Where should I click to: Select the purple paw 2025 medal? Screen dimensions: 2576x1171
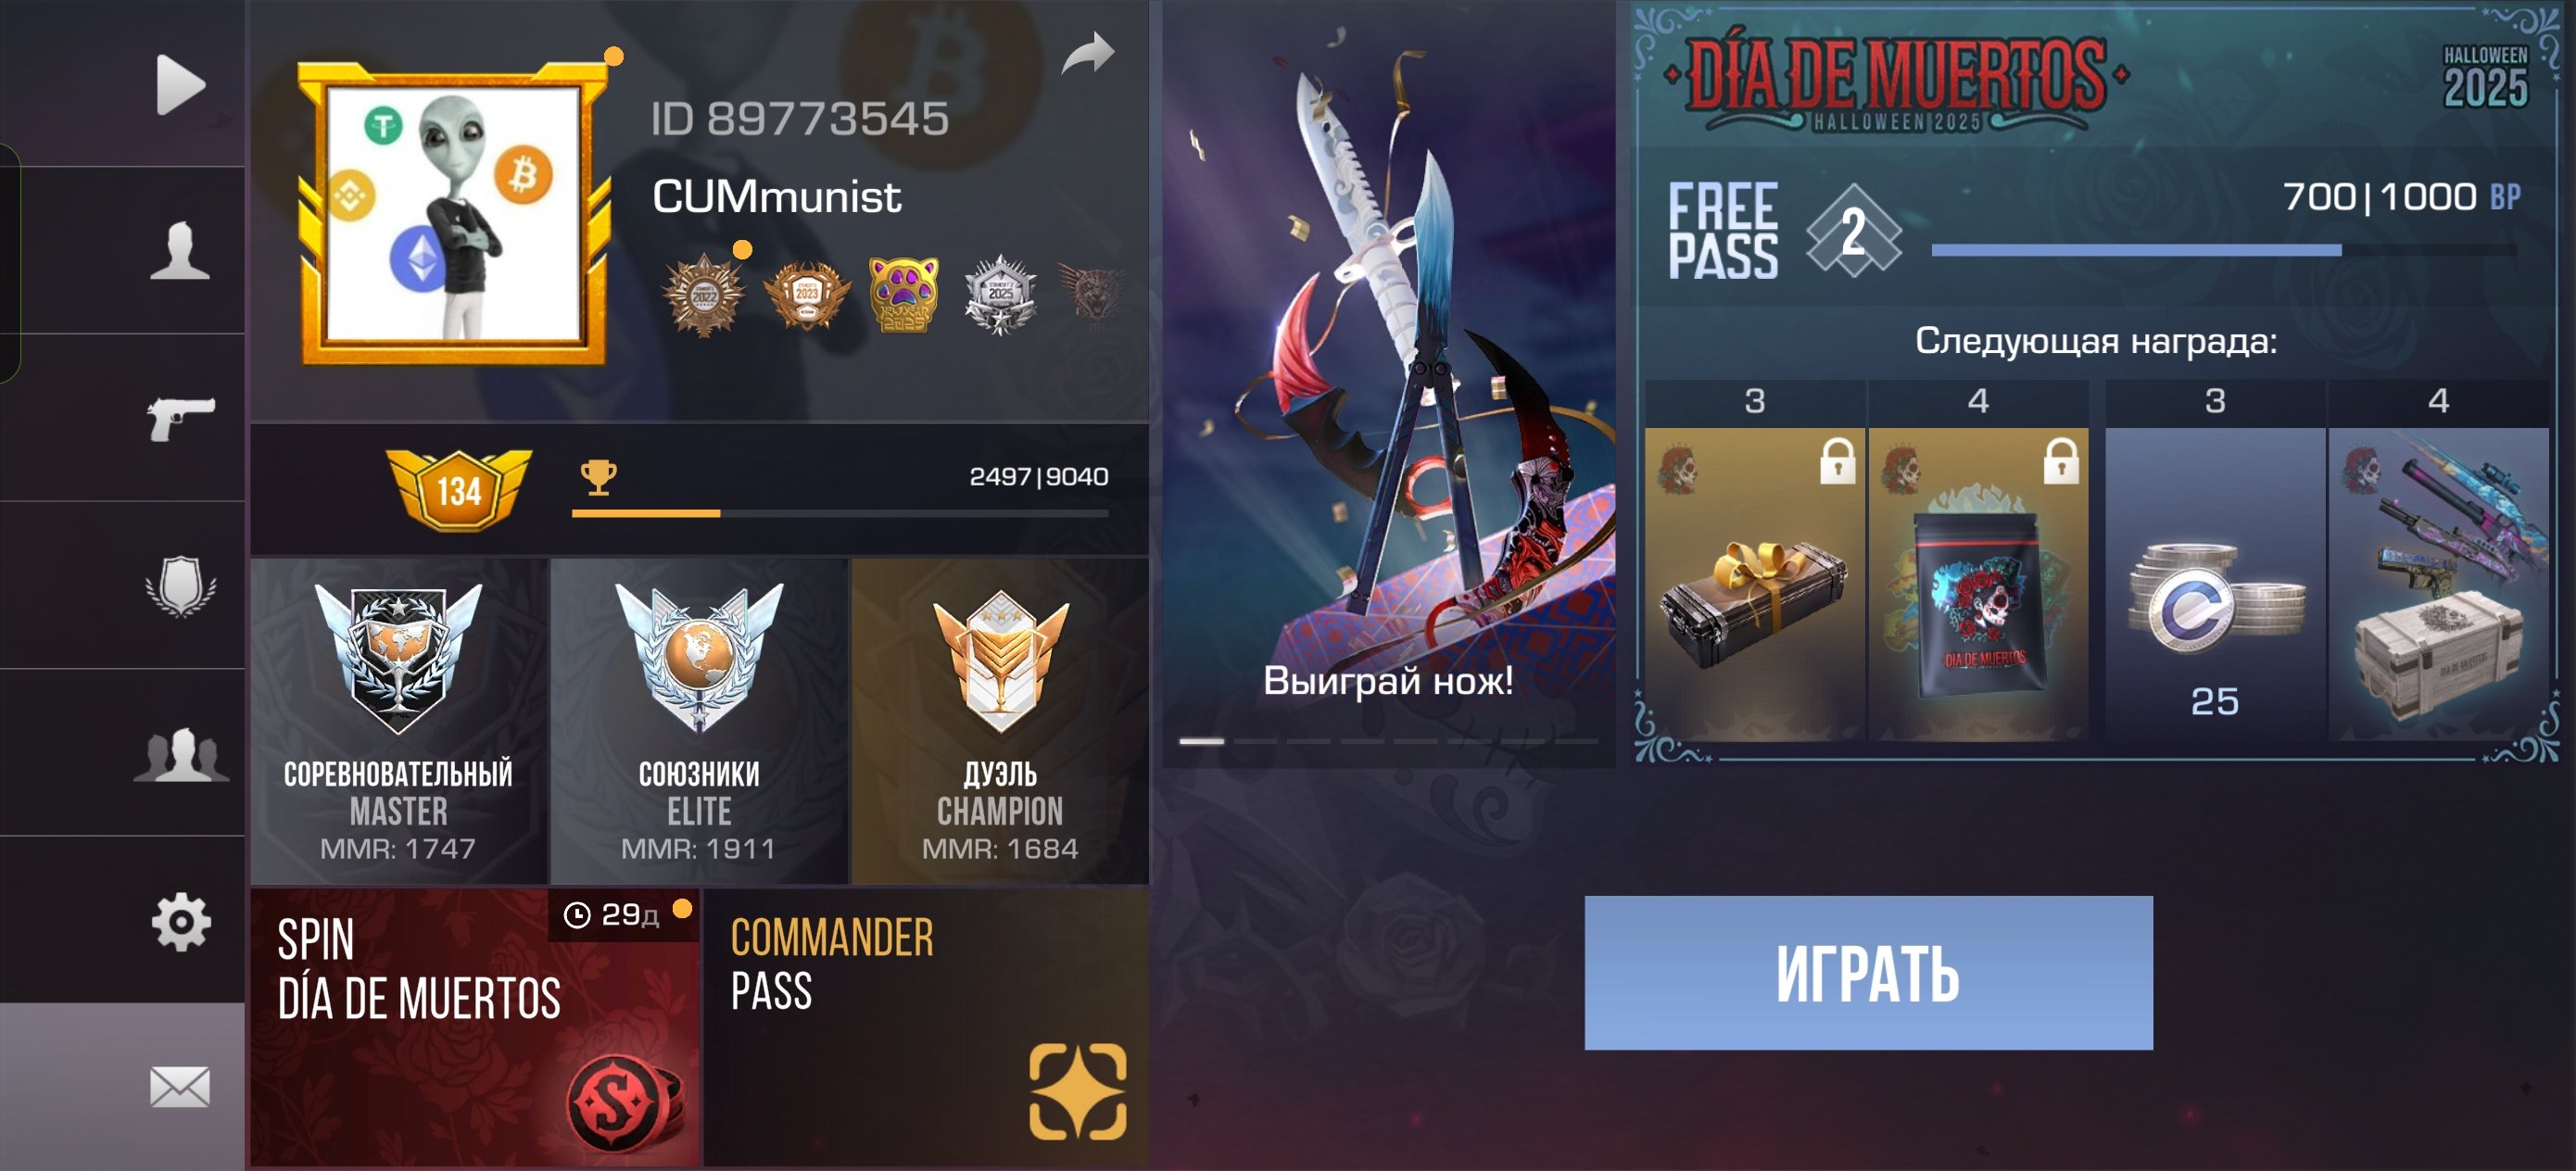point(903,295)
